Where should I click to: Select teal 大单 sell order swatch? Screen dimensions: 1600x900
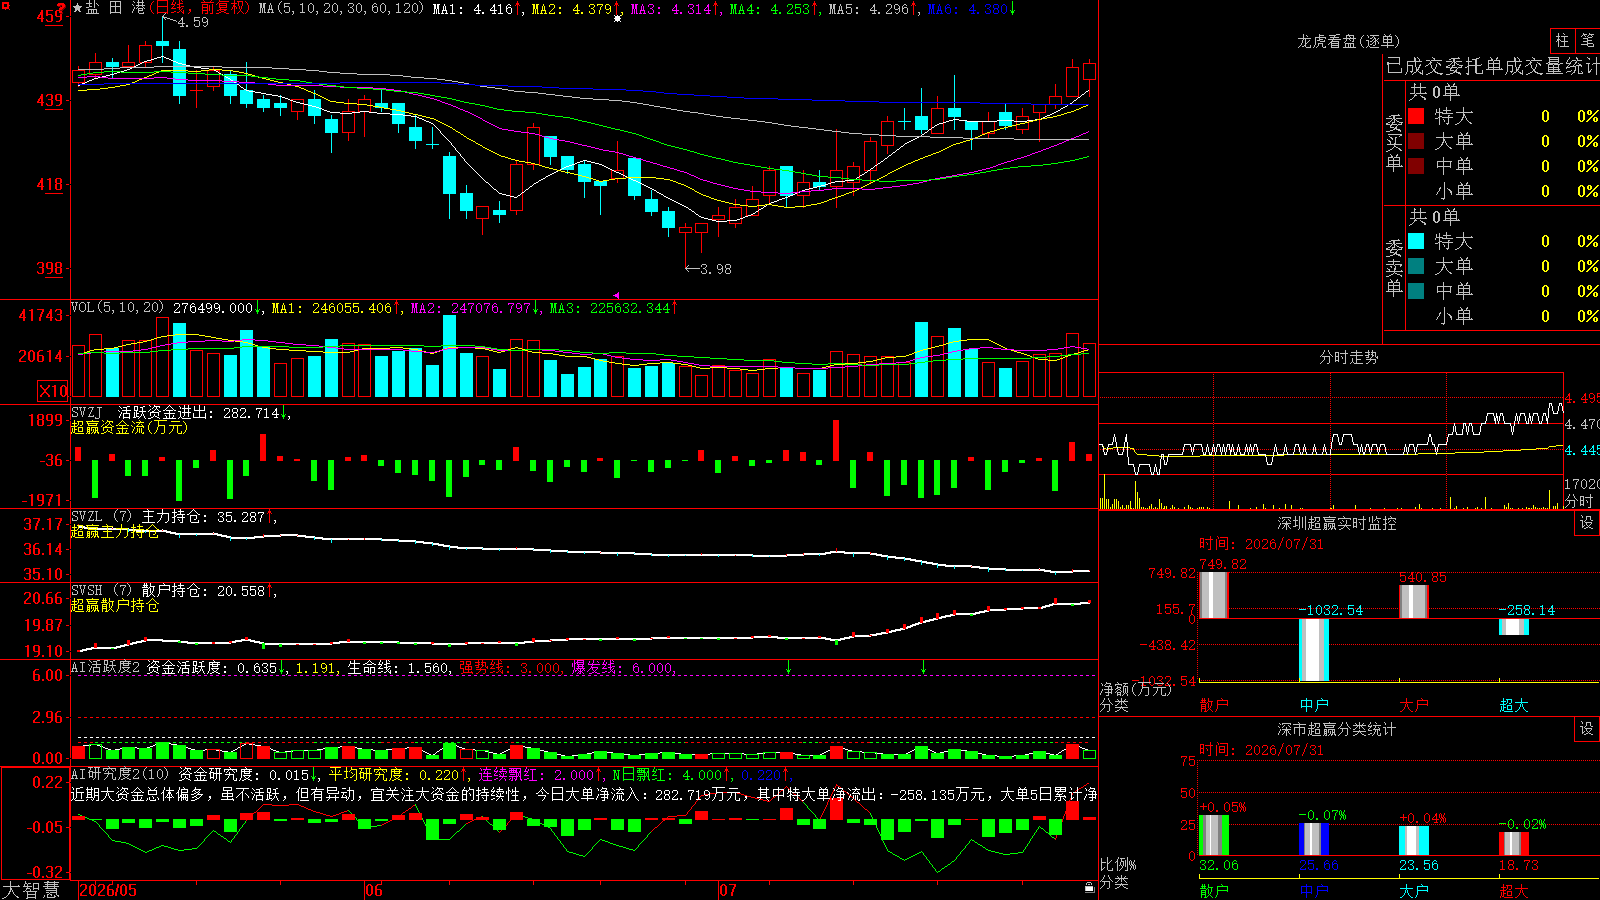(x=1416, y=266)
